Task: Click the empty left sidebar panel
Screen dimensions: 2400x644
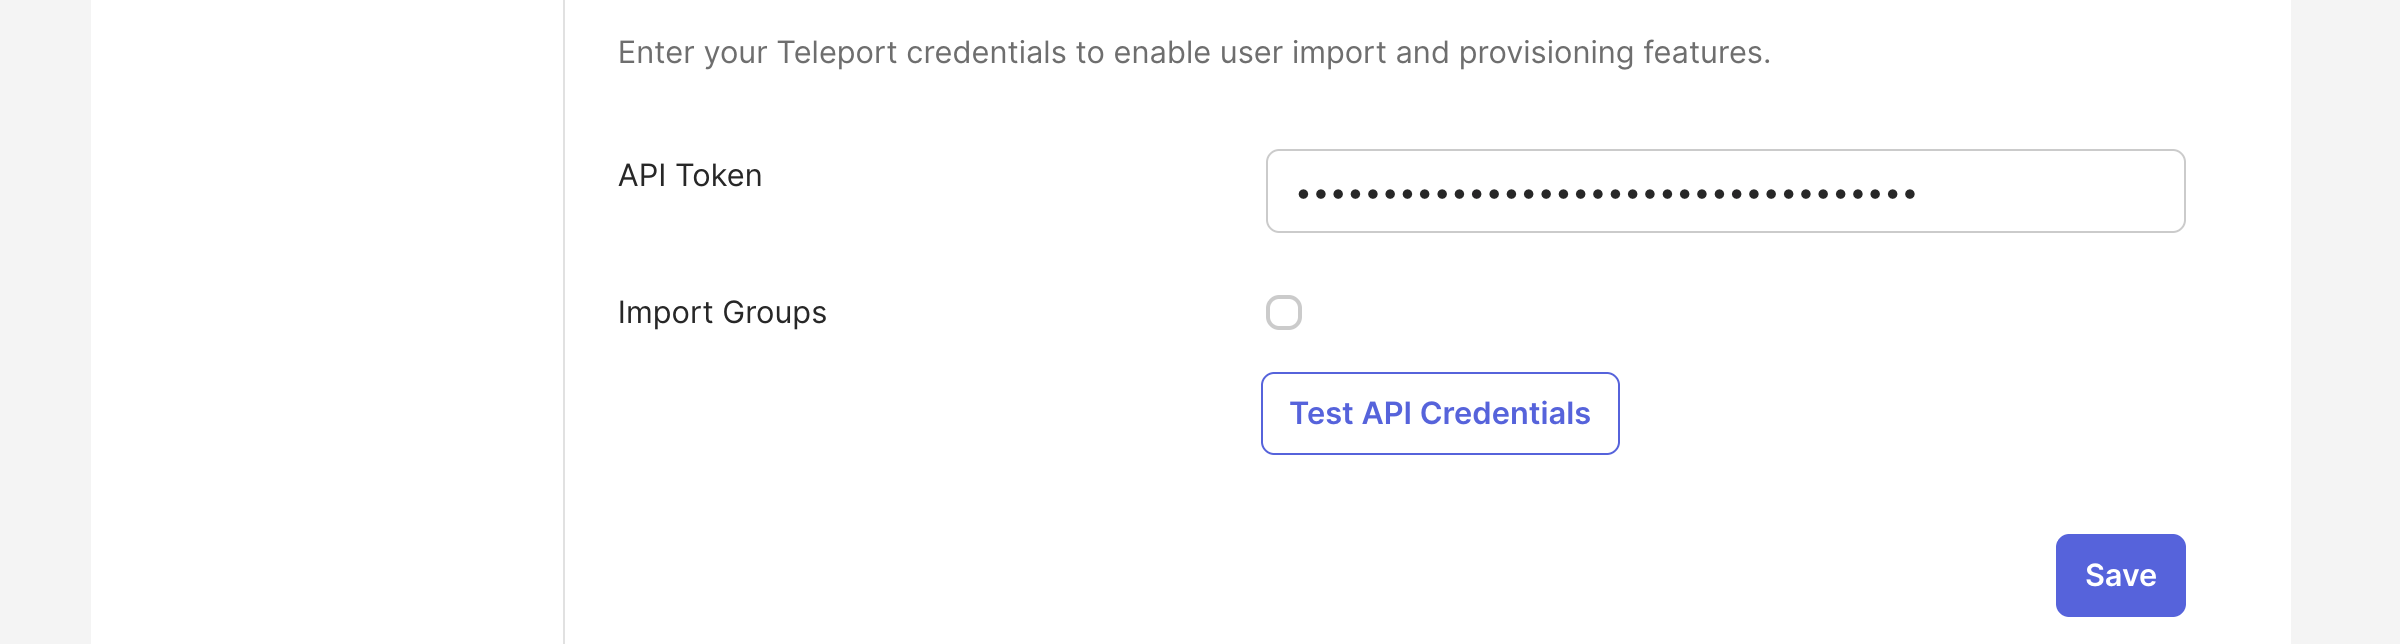Action: coord(330,320)
